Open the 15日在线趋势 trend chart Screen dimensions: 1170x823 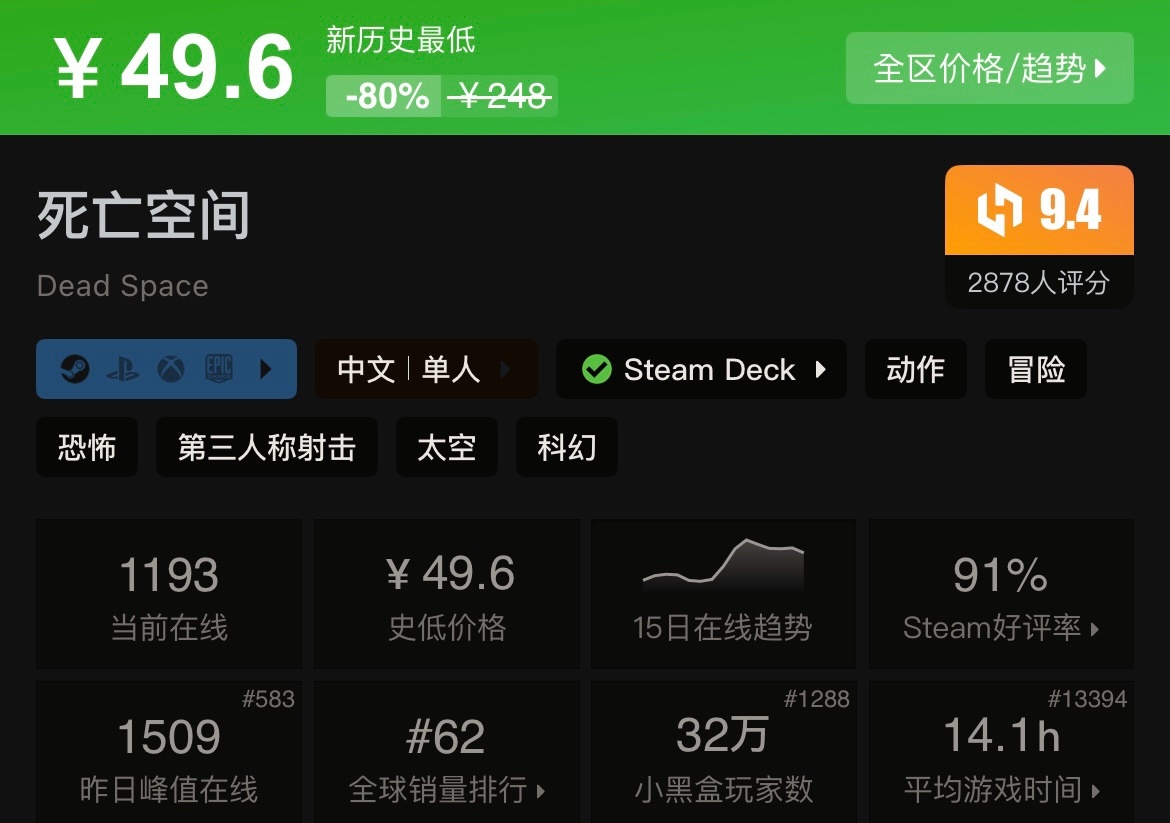pos(723,594)
